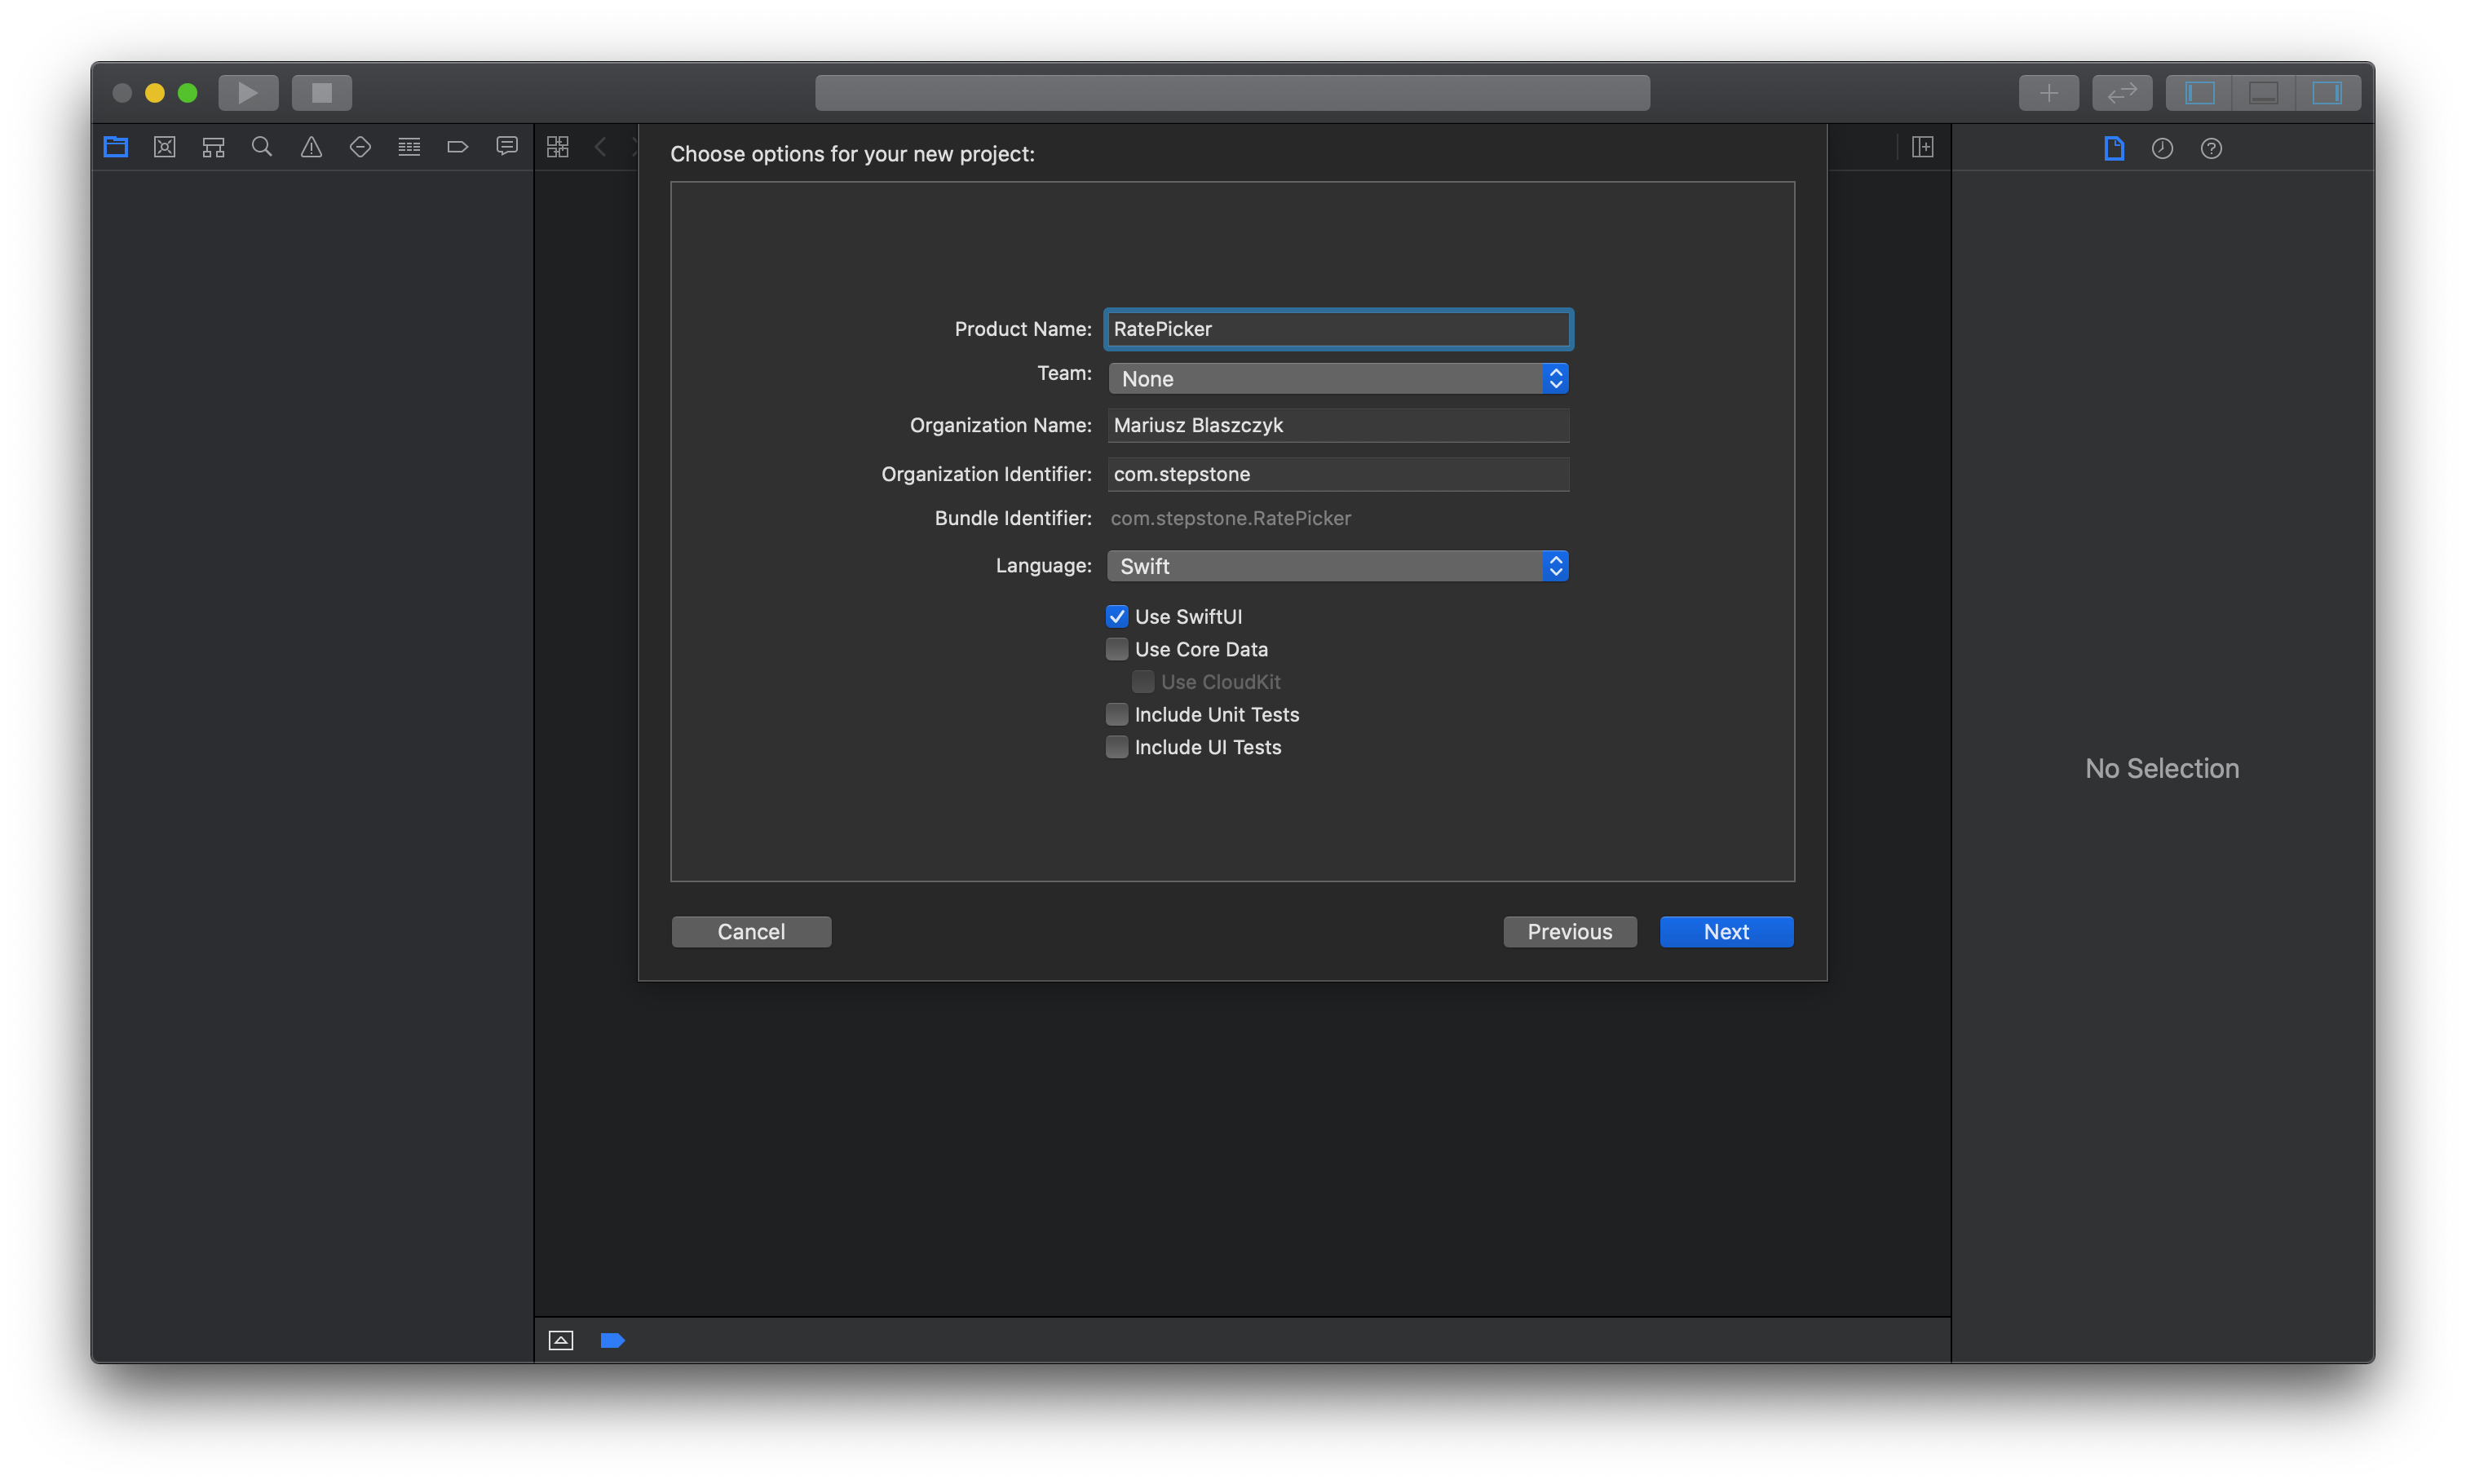Uncheck the Use SwiftUI checkbox
This screenshot has height=1484, width=2466.
pos(1117,616)
